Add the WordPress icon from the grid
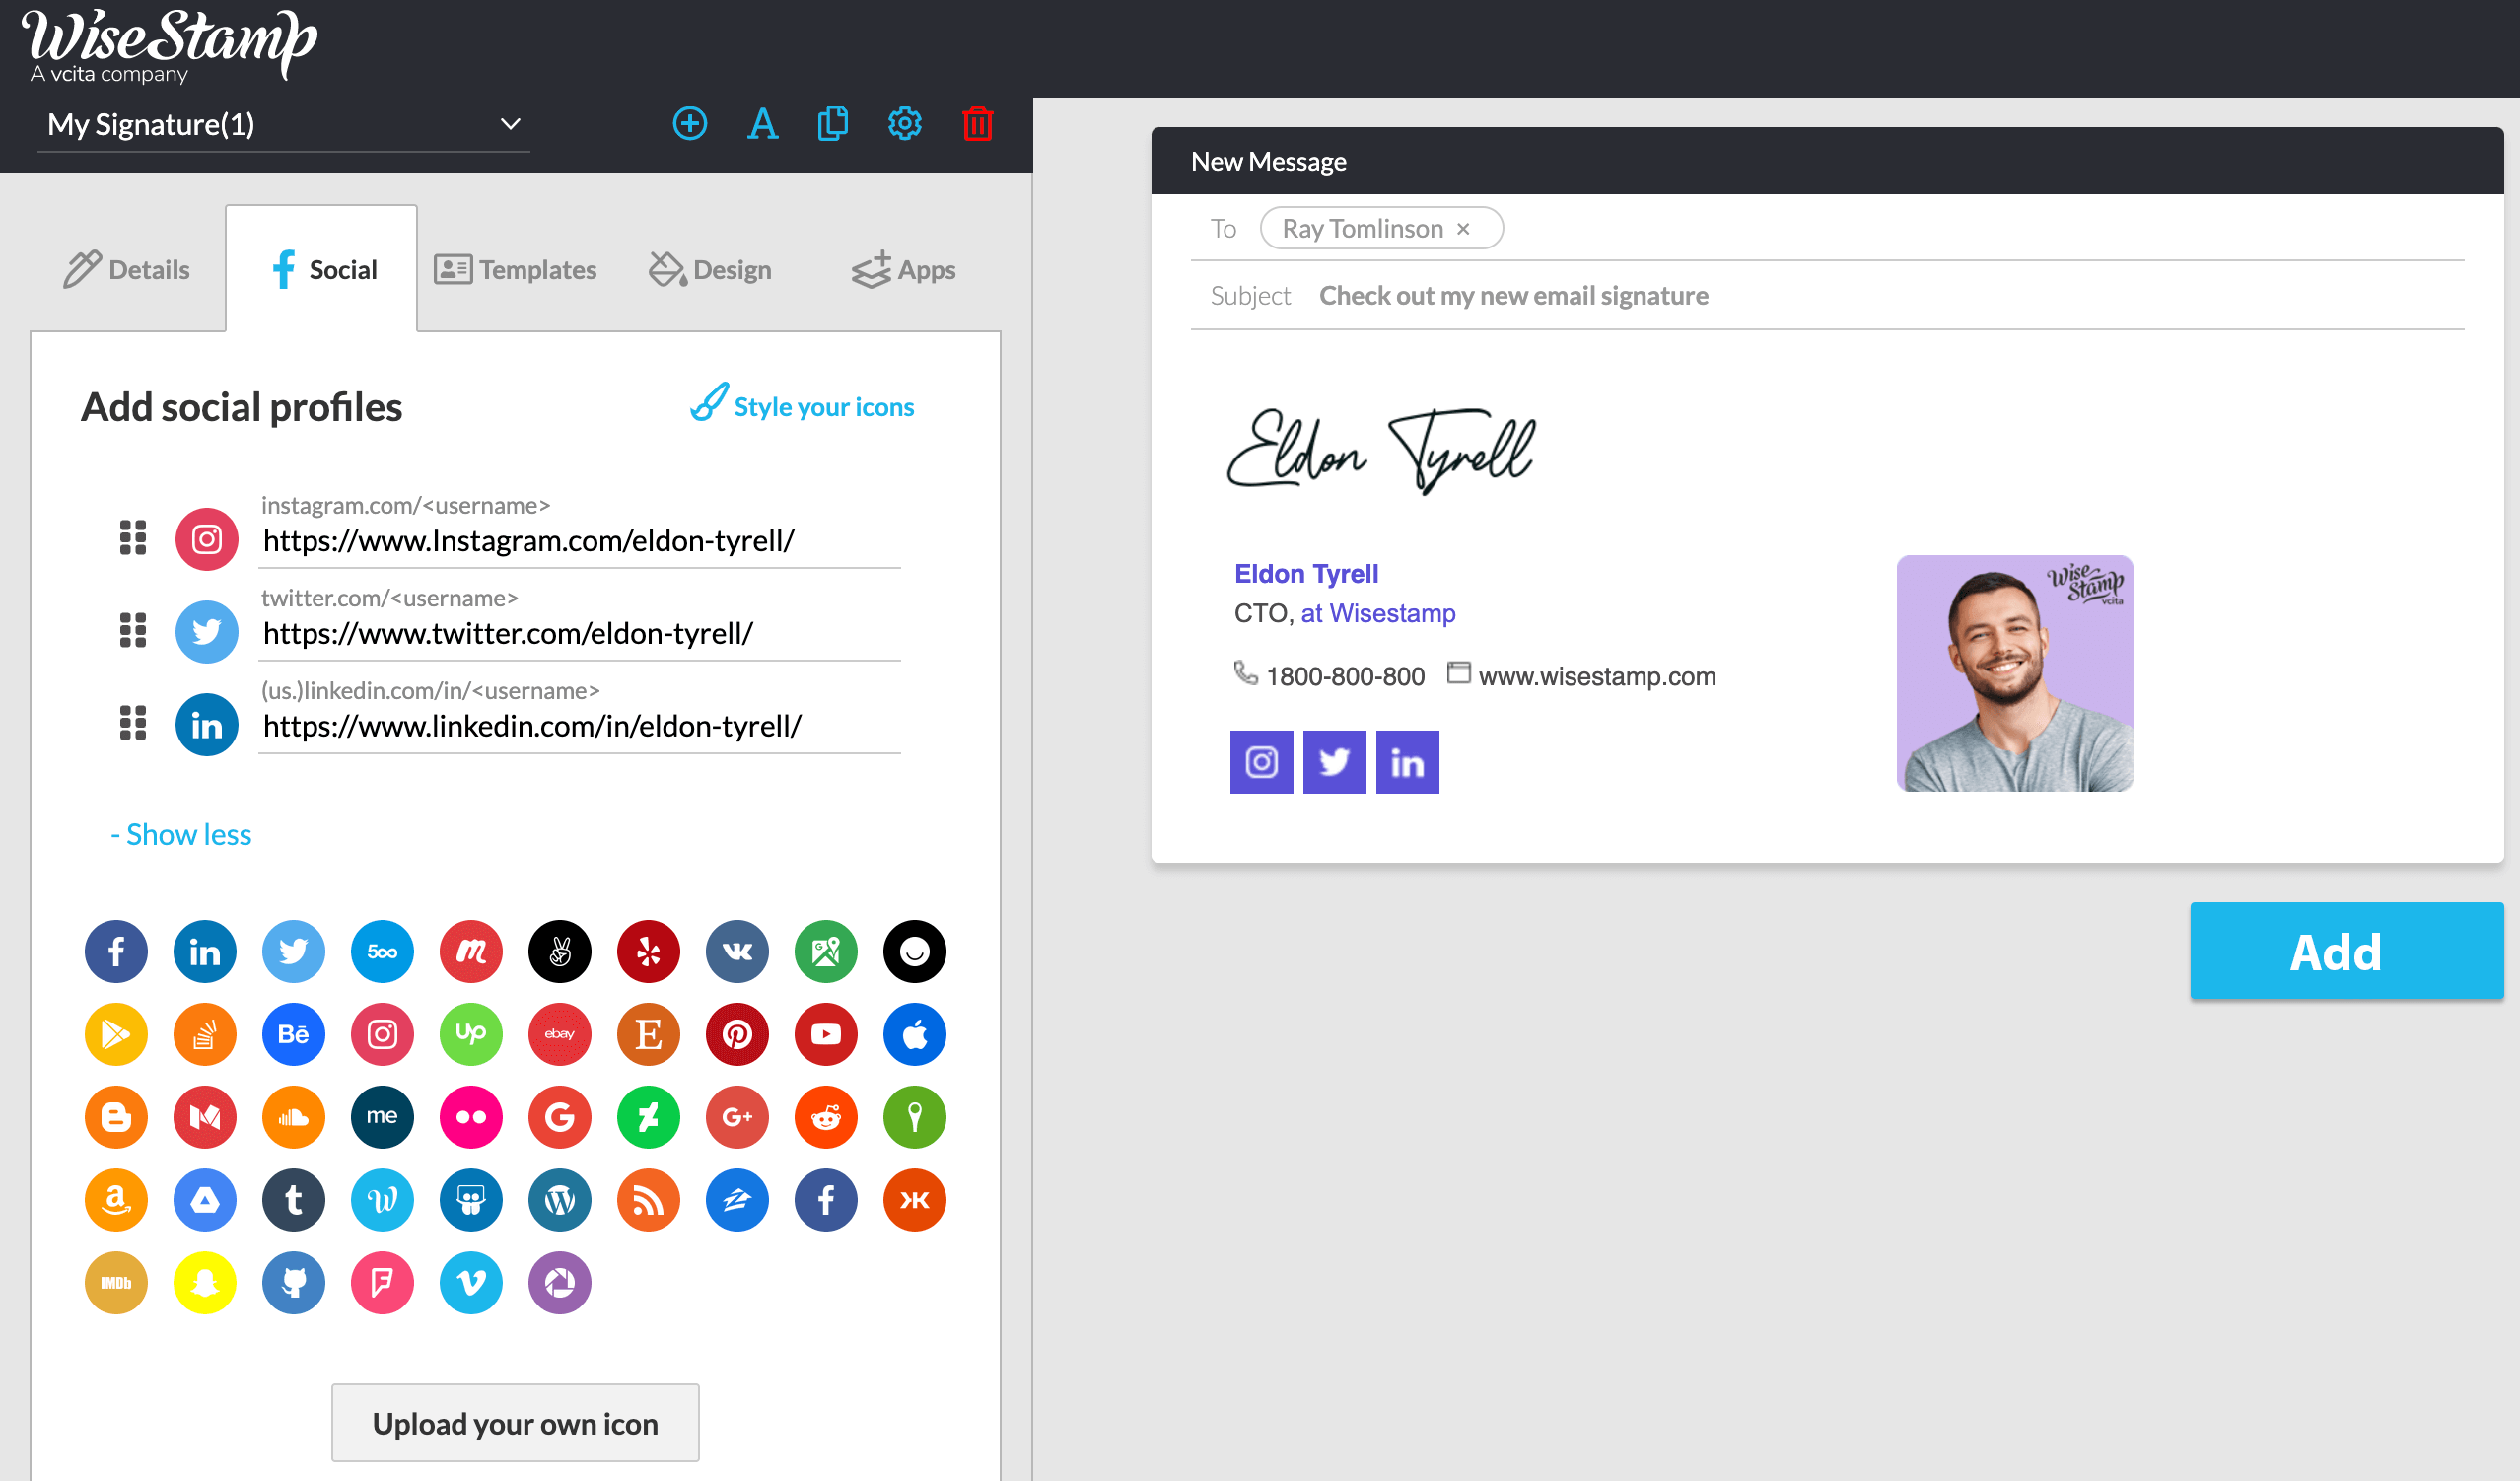 click(560, 1200)
